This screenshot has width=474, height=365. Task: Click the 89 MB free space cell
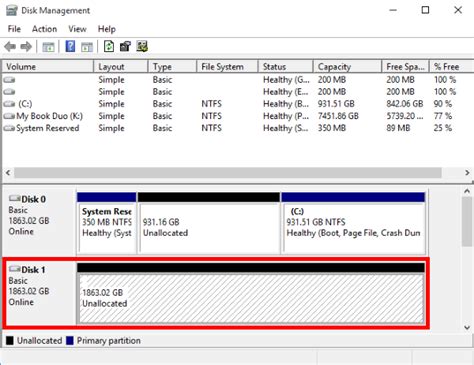(x=398, y=128)
